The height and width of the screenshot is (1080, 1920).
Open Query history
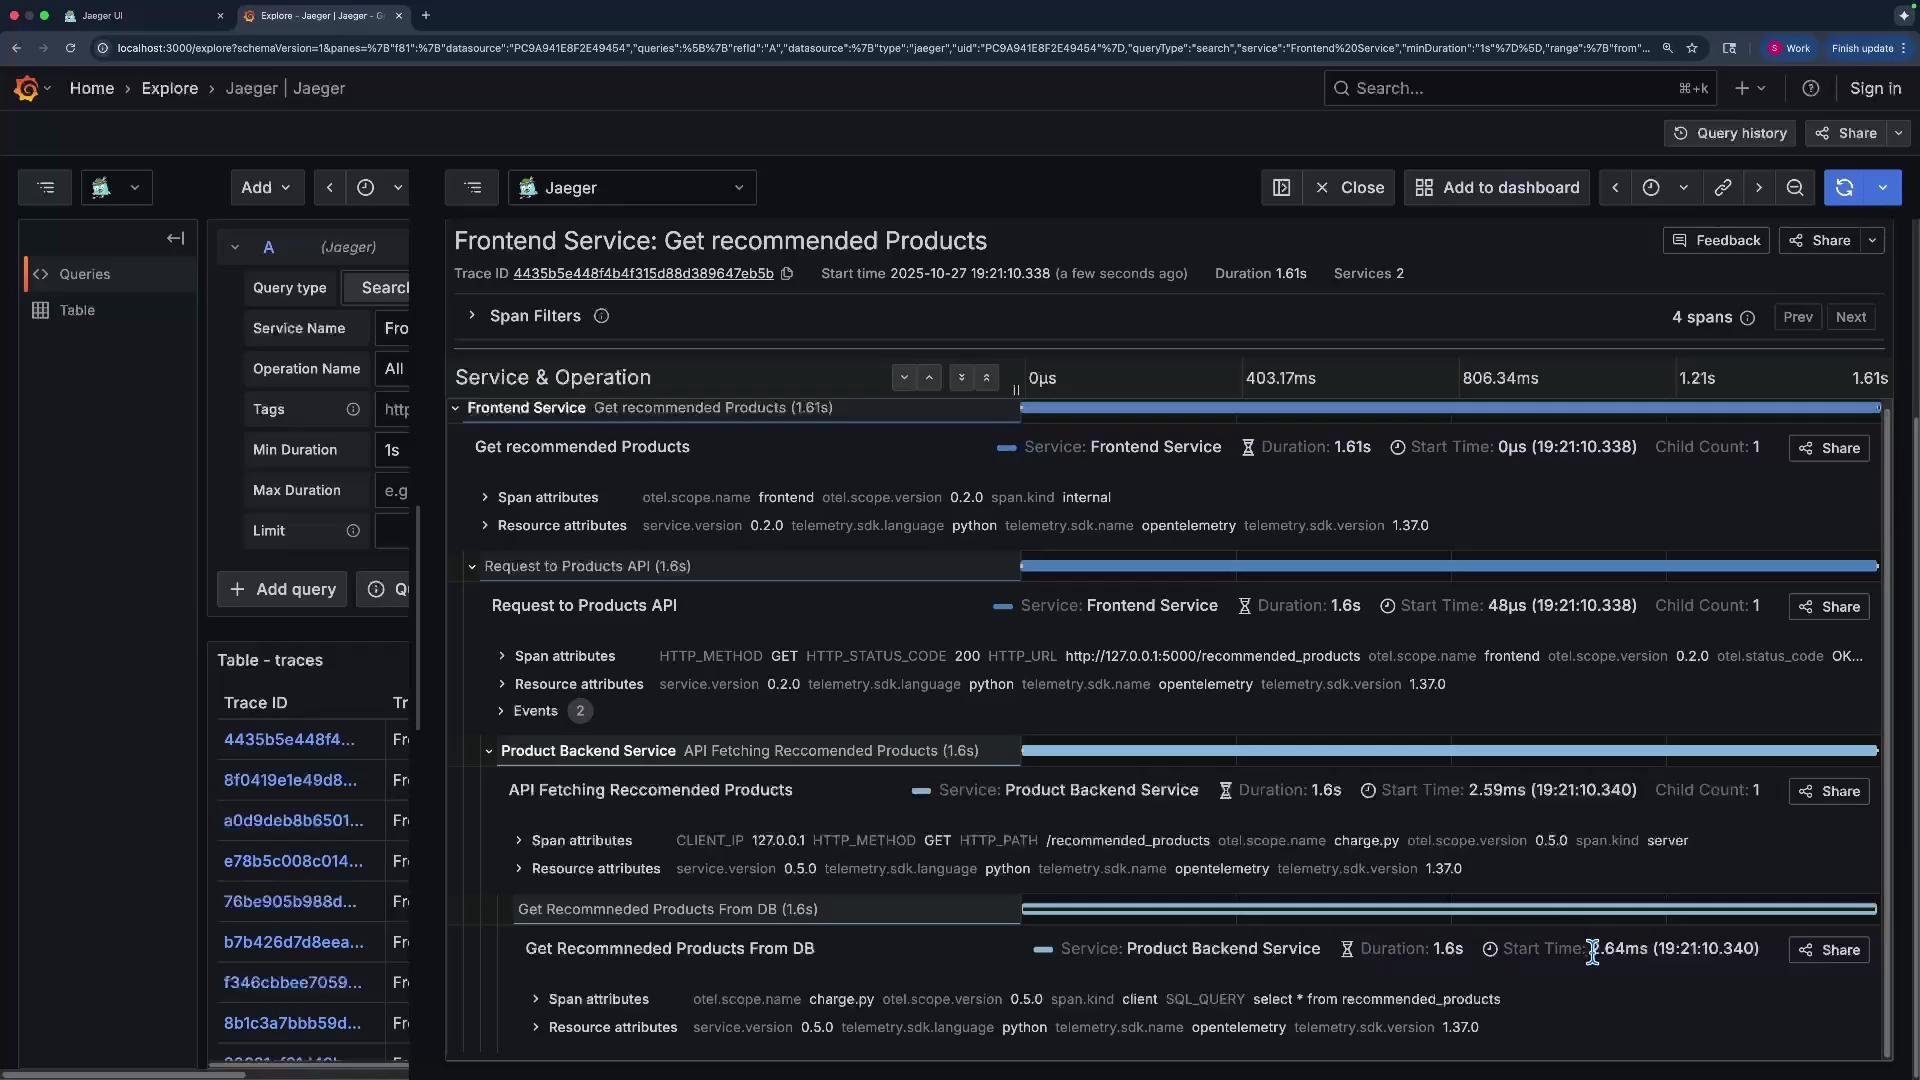[1730, 133]
